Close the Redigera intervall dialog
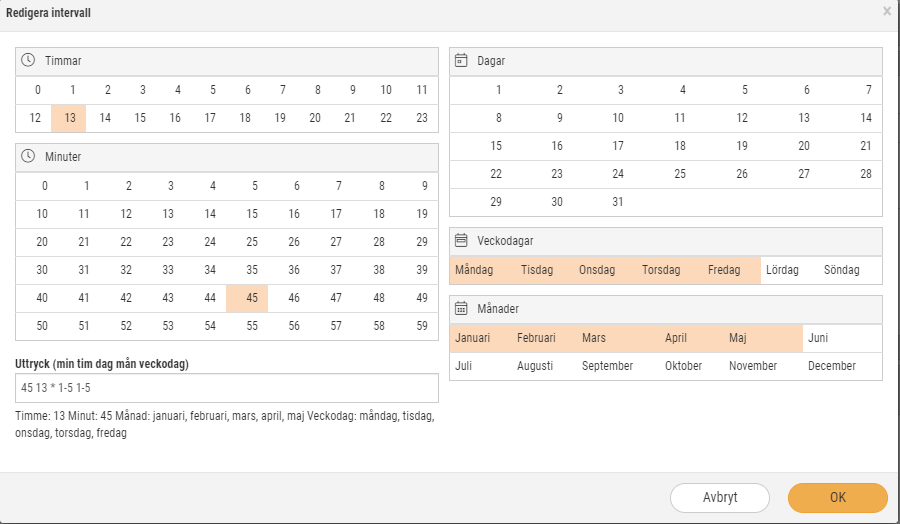This screenshot has width=900, height=524. click(887, 11)
